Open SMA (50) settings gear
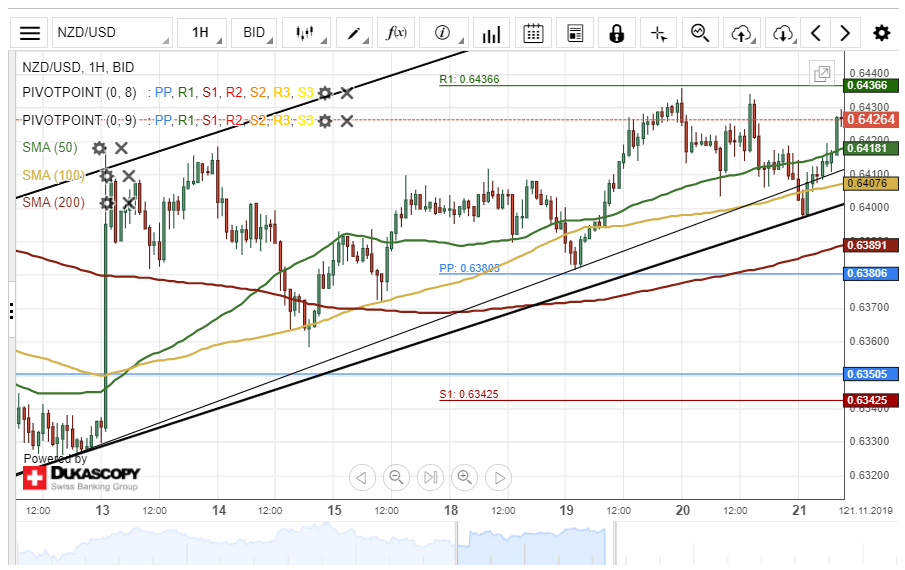Screen dimensions: 905x570 99,148
